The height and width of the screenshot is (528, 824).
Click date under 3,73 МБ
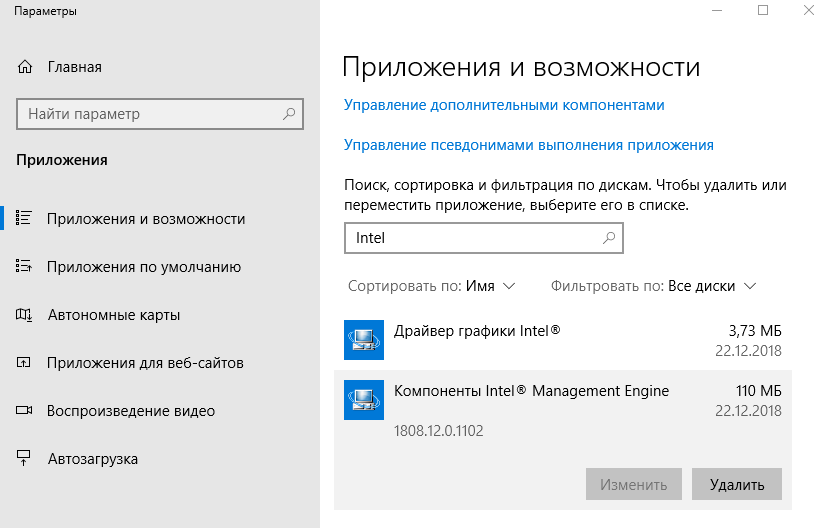pyautogui.click(x=748, y=351)
